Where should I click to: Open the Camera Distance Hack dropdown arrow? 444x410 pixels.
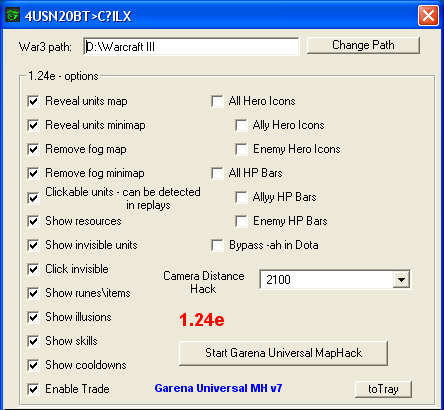[x=401, y=279]
